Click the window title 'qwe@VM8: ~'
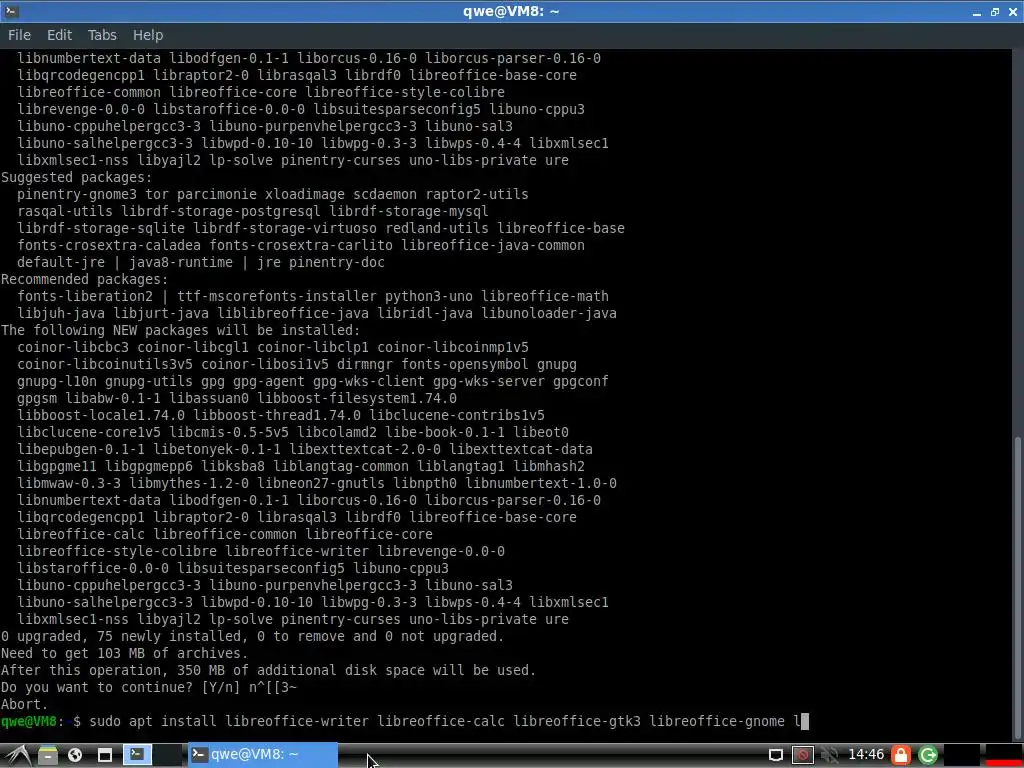1024x768 pixels. click(511, 11)
